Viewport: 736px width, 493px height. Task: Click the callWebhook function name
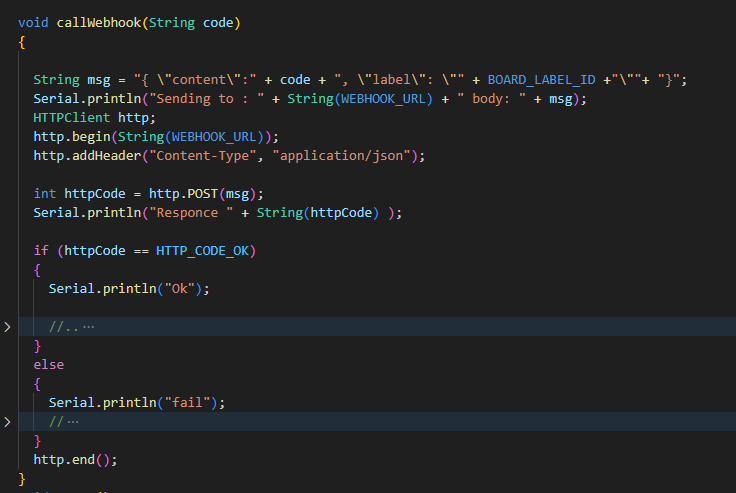coord(99,23)
